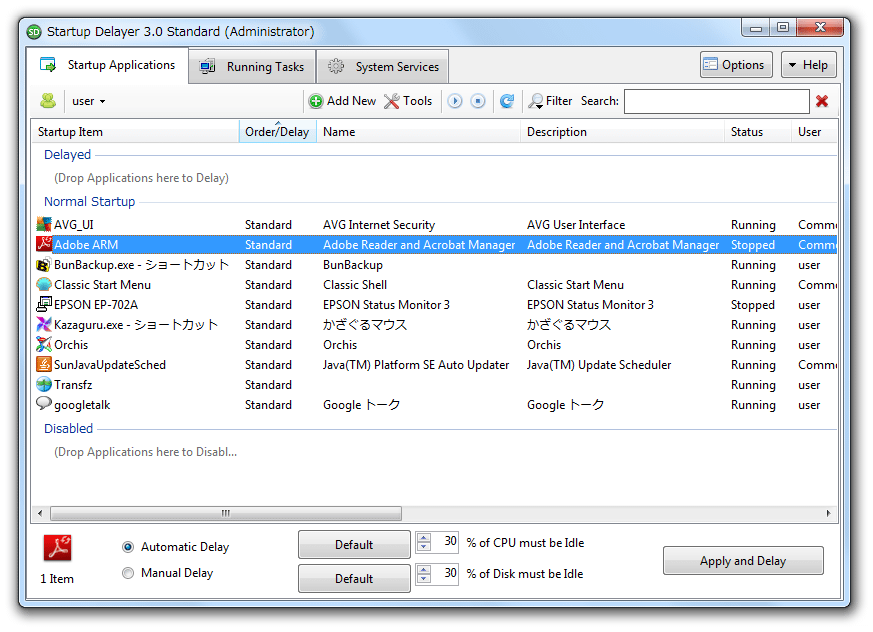
Task: Clear search with the red X
Action: 822,101
